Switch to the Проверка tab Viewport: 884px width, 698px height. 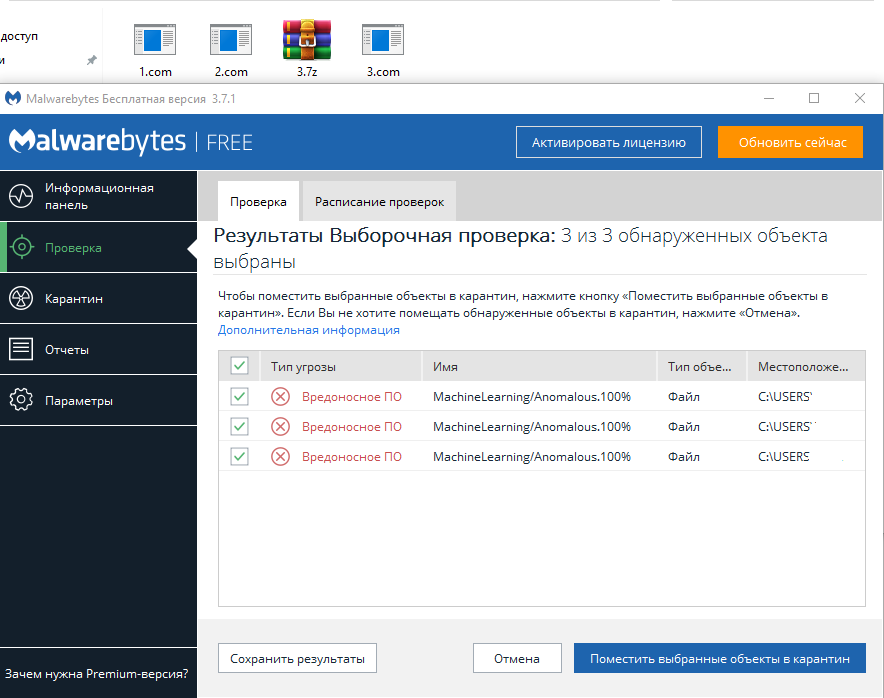pyautogui.click(x=258, y=201)
